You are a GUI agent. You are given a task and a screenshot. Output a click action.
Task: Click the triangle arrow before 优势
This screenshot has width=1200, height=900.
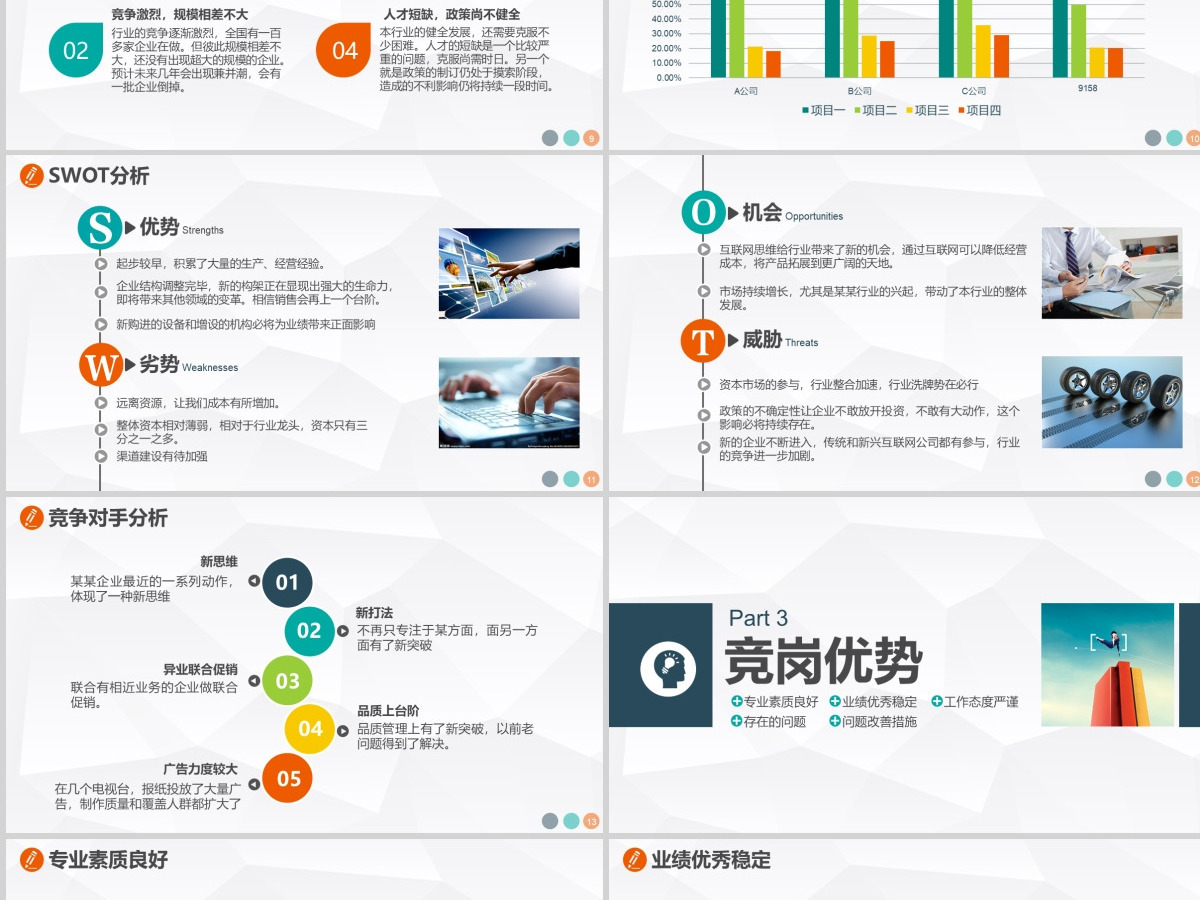[x=130, y=228]
